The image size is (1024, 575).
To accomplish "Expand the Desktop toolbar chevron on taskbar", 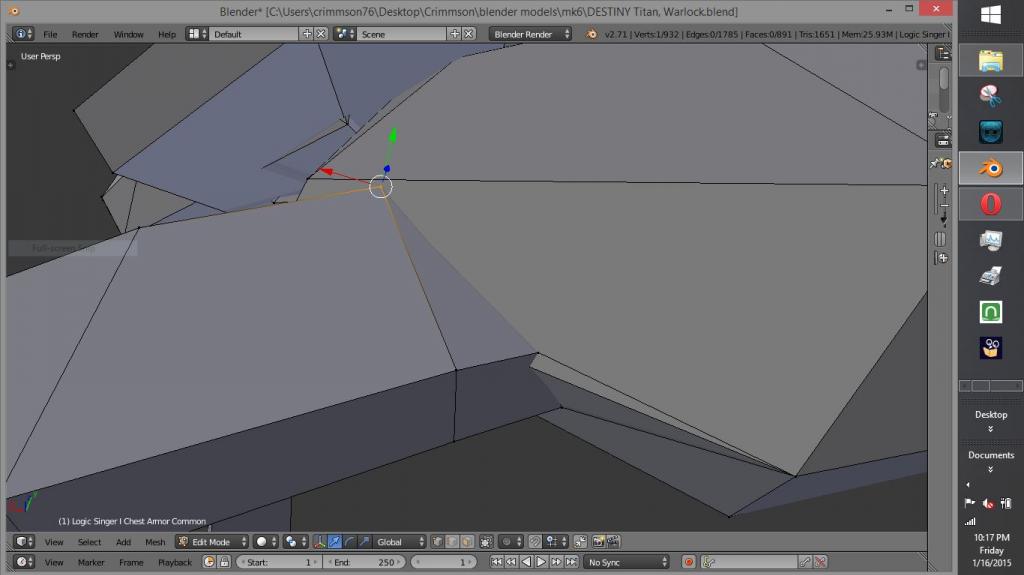I will click(991, 429).
